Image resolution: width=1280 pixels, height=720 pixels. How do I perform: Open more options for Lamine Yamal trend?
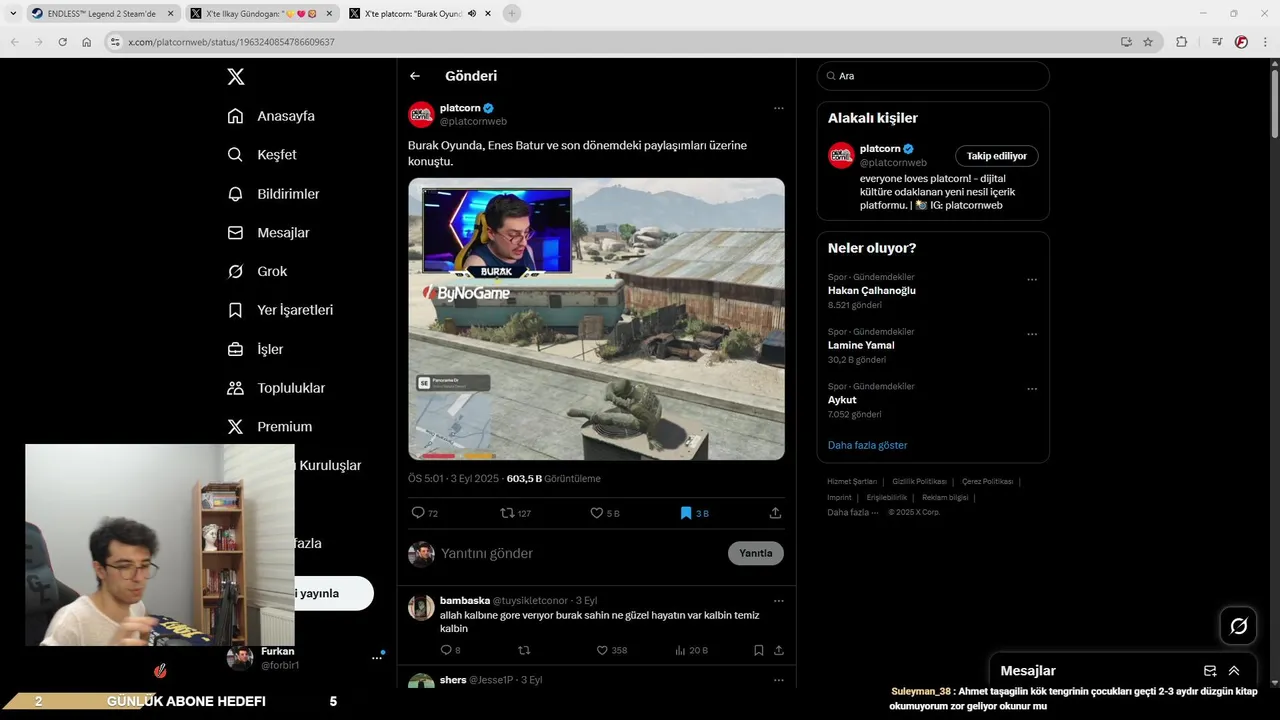pyautogui.click(x=1032, y=334)
